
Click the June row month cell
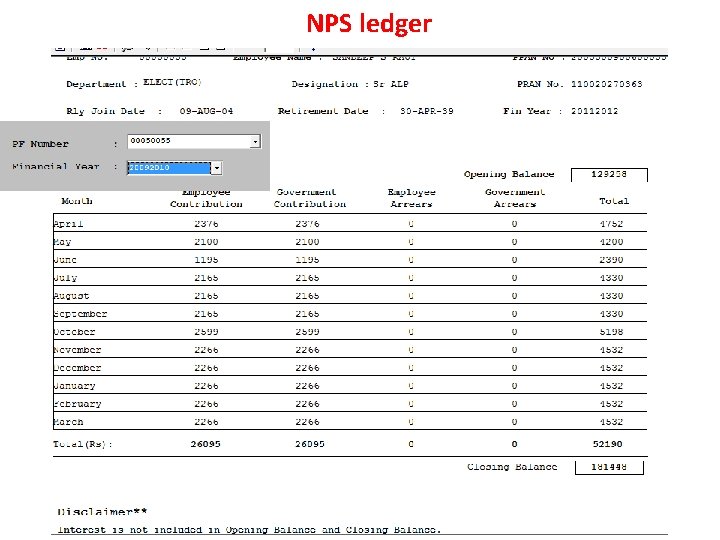tap(65, 260)
